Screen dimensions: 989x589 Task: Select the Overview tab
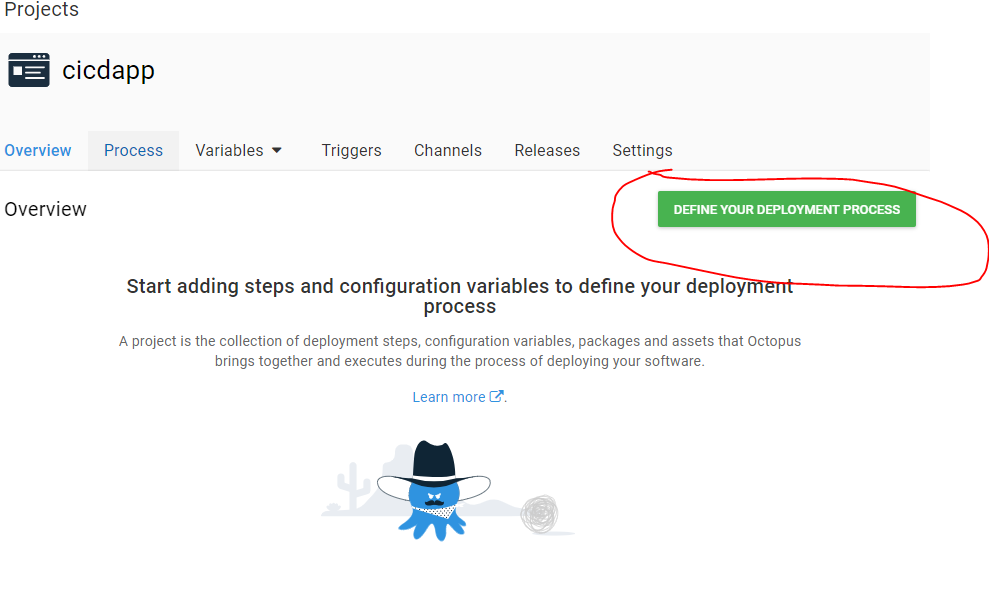[x=38, y=150]
